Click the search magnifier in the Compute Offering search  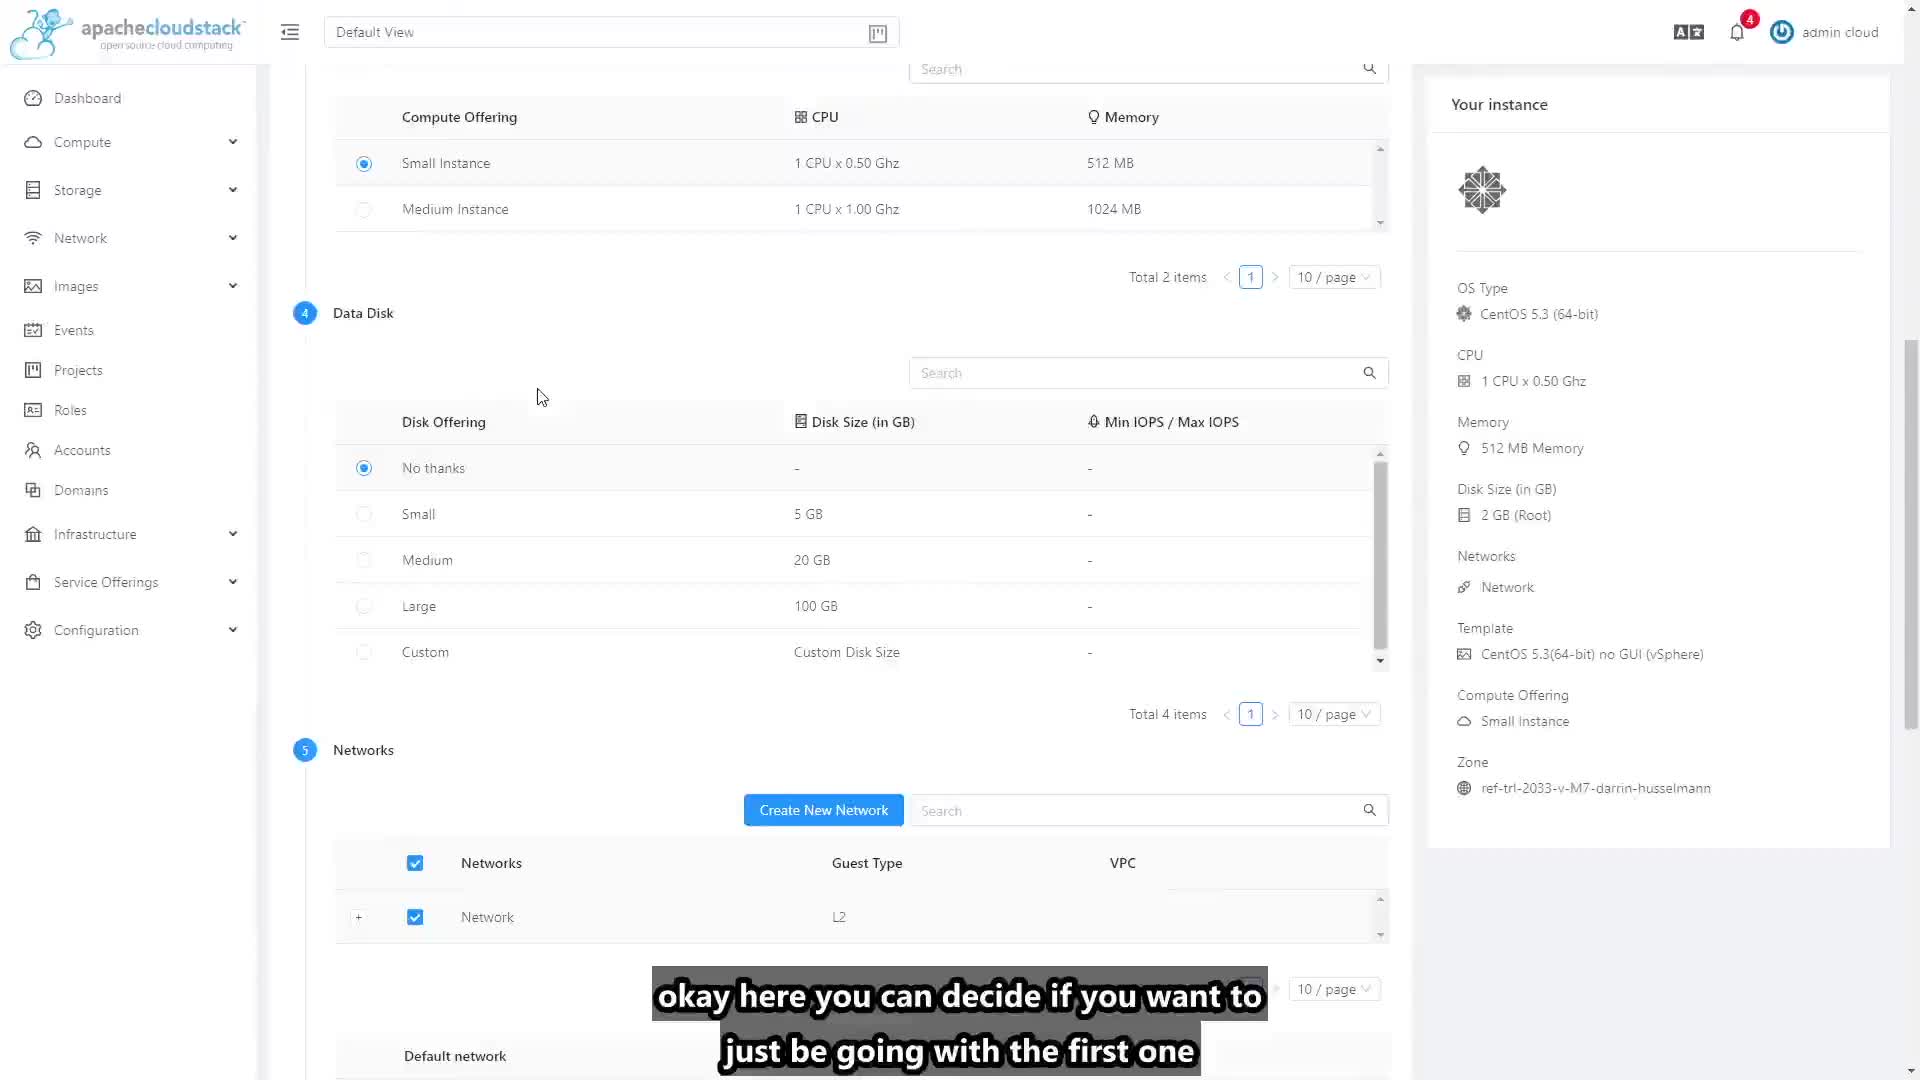[1369, 69]
